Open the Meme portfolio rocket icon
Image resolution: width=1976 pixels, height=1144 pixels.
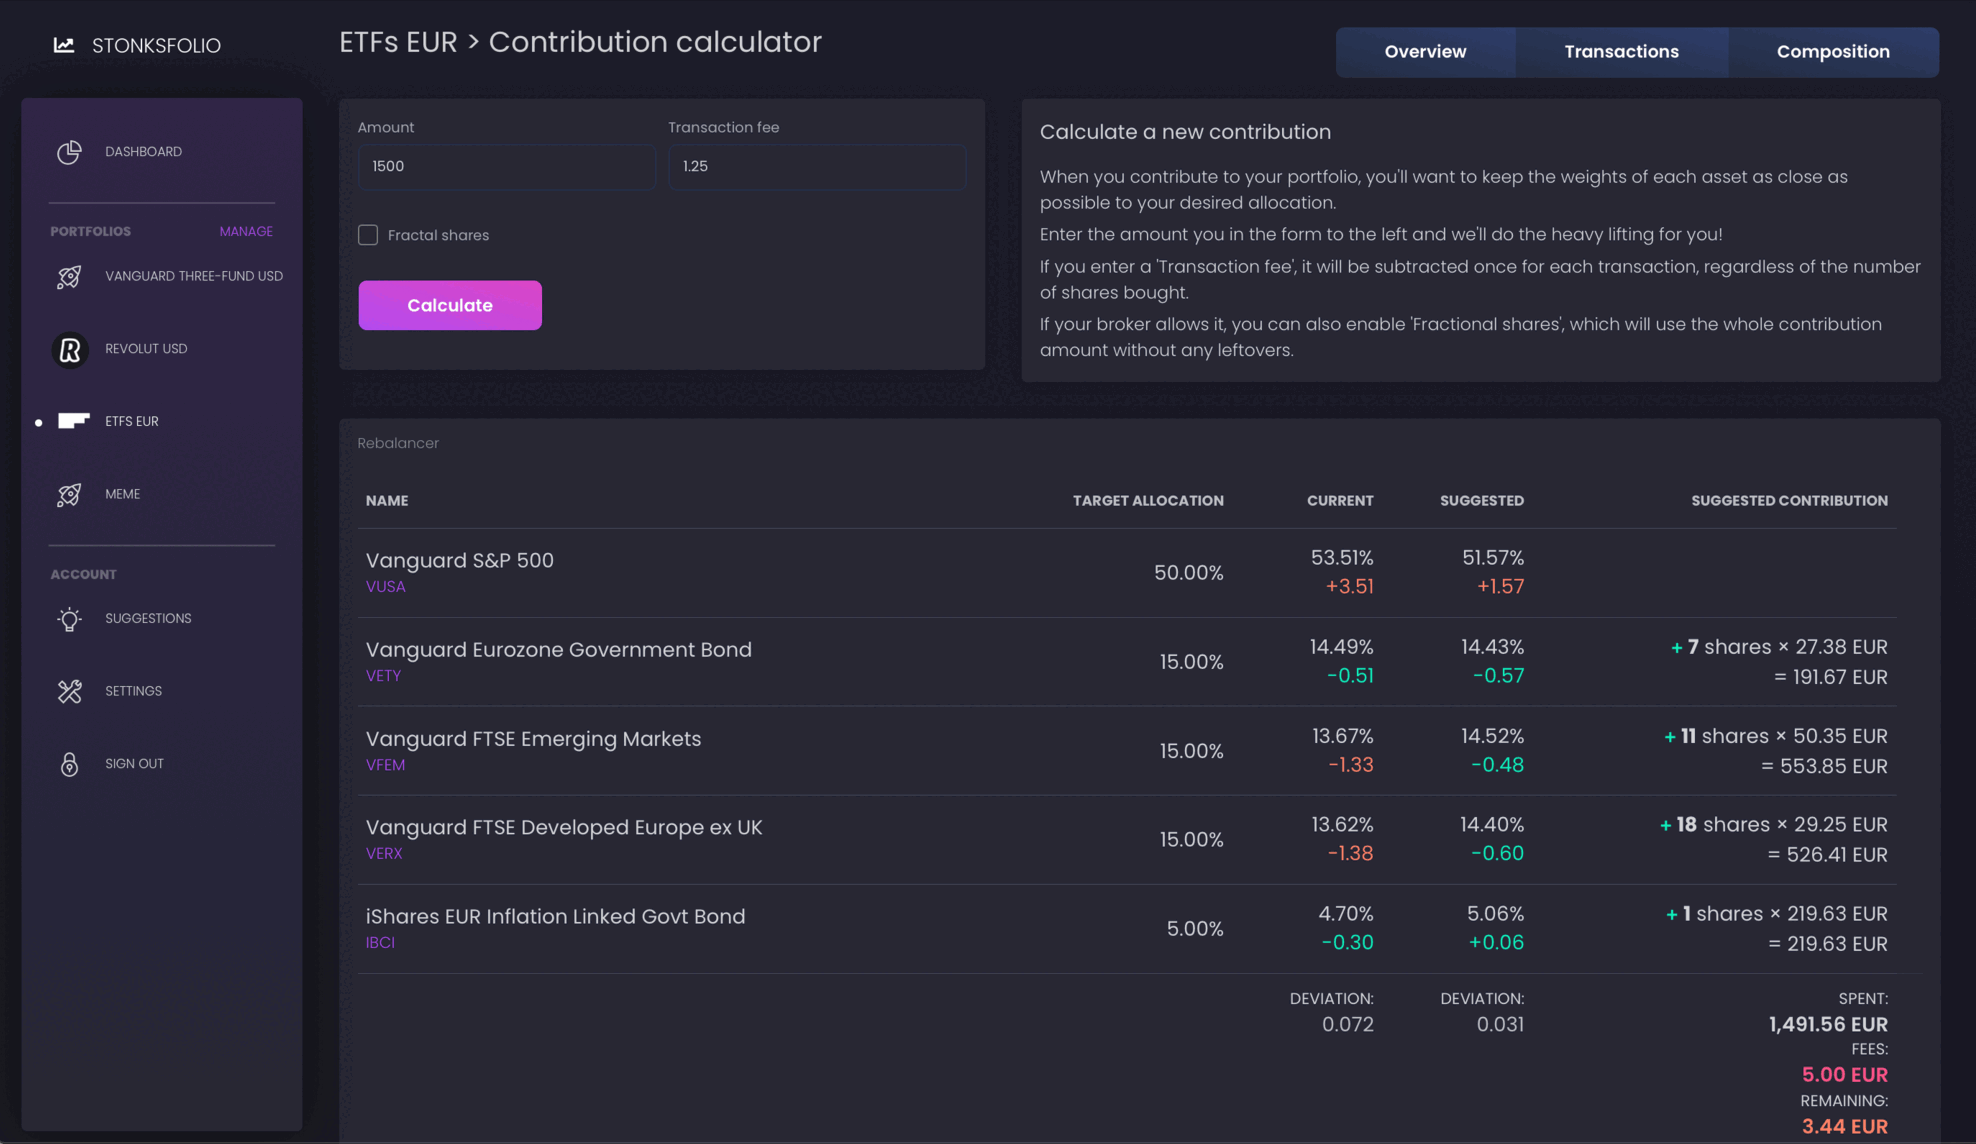69,495
